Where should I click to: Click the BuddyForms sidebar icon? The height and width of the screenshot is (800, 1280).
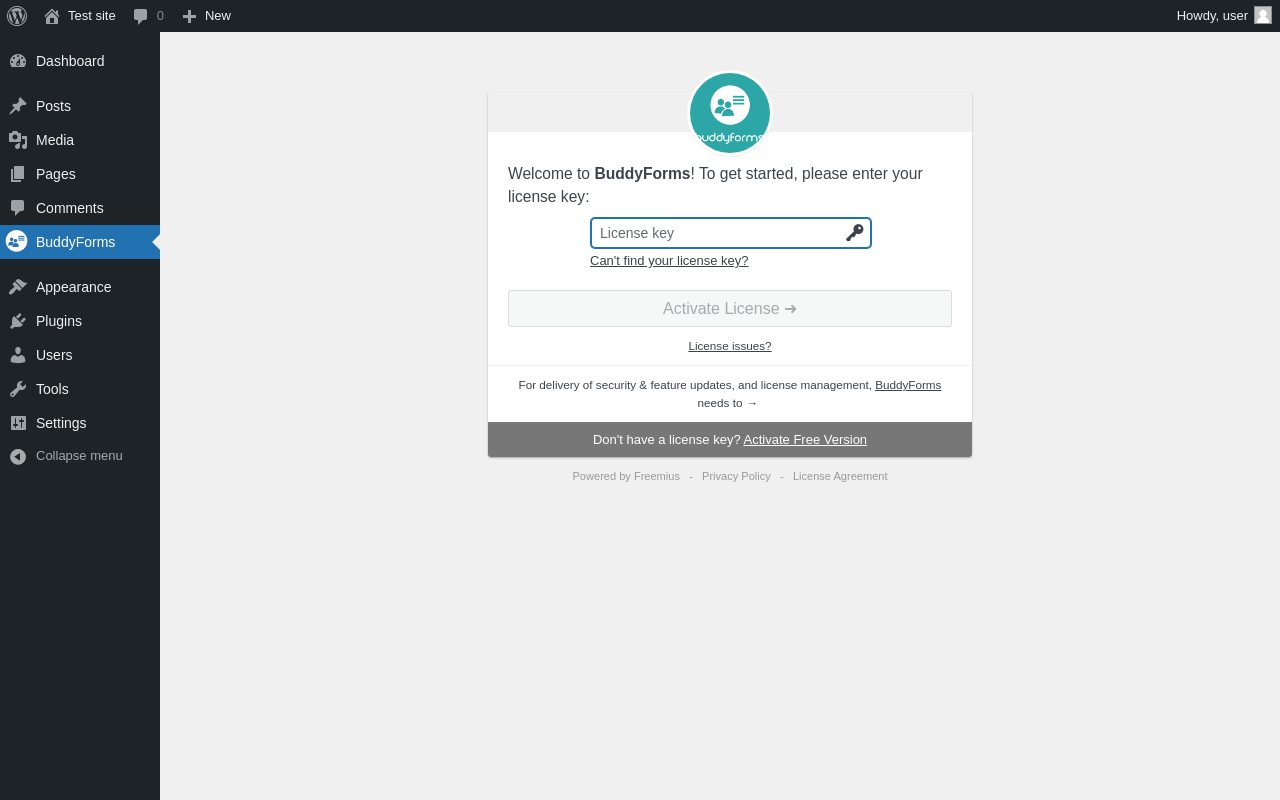click(x=17, y=241)
